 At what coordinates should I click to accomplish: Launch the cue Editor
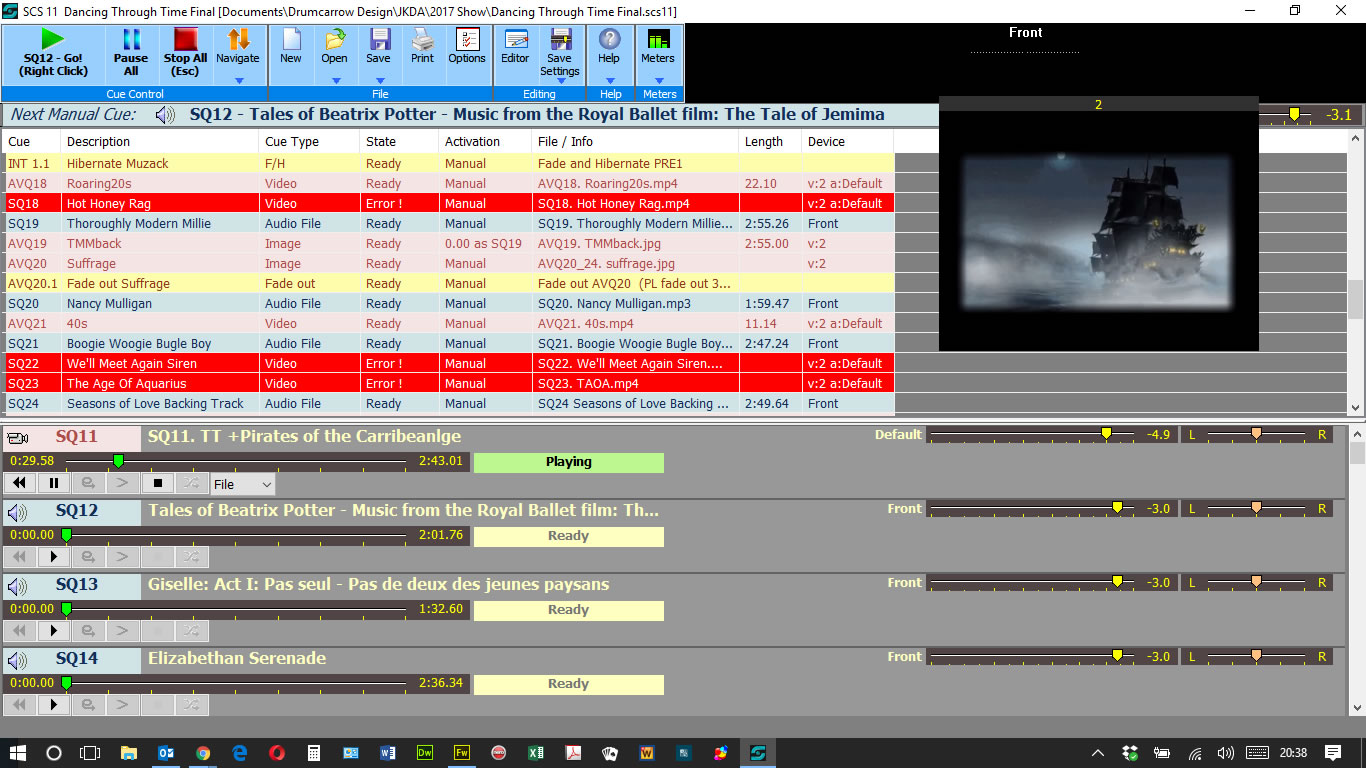515,47
